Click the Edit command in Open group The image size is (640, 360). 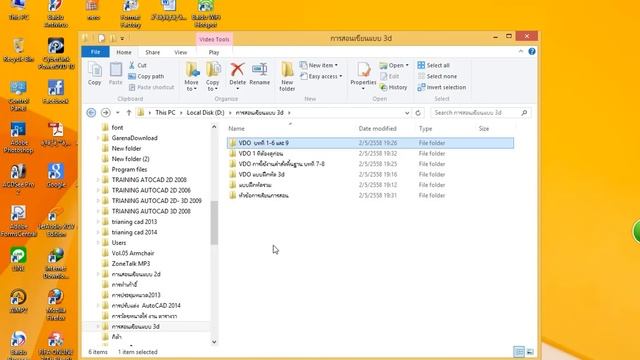pos(389,76)
